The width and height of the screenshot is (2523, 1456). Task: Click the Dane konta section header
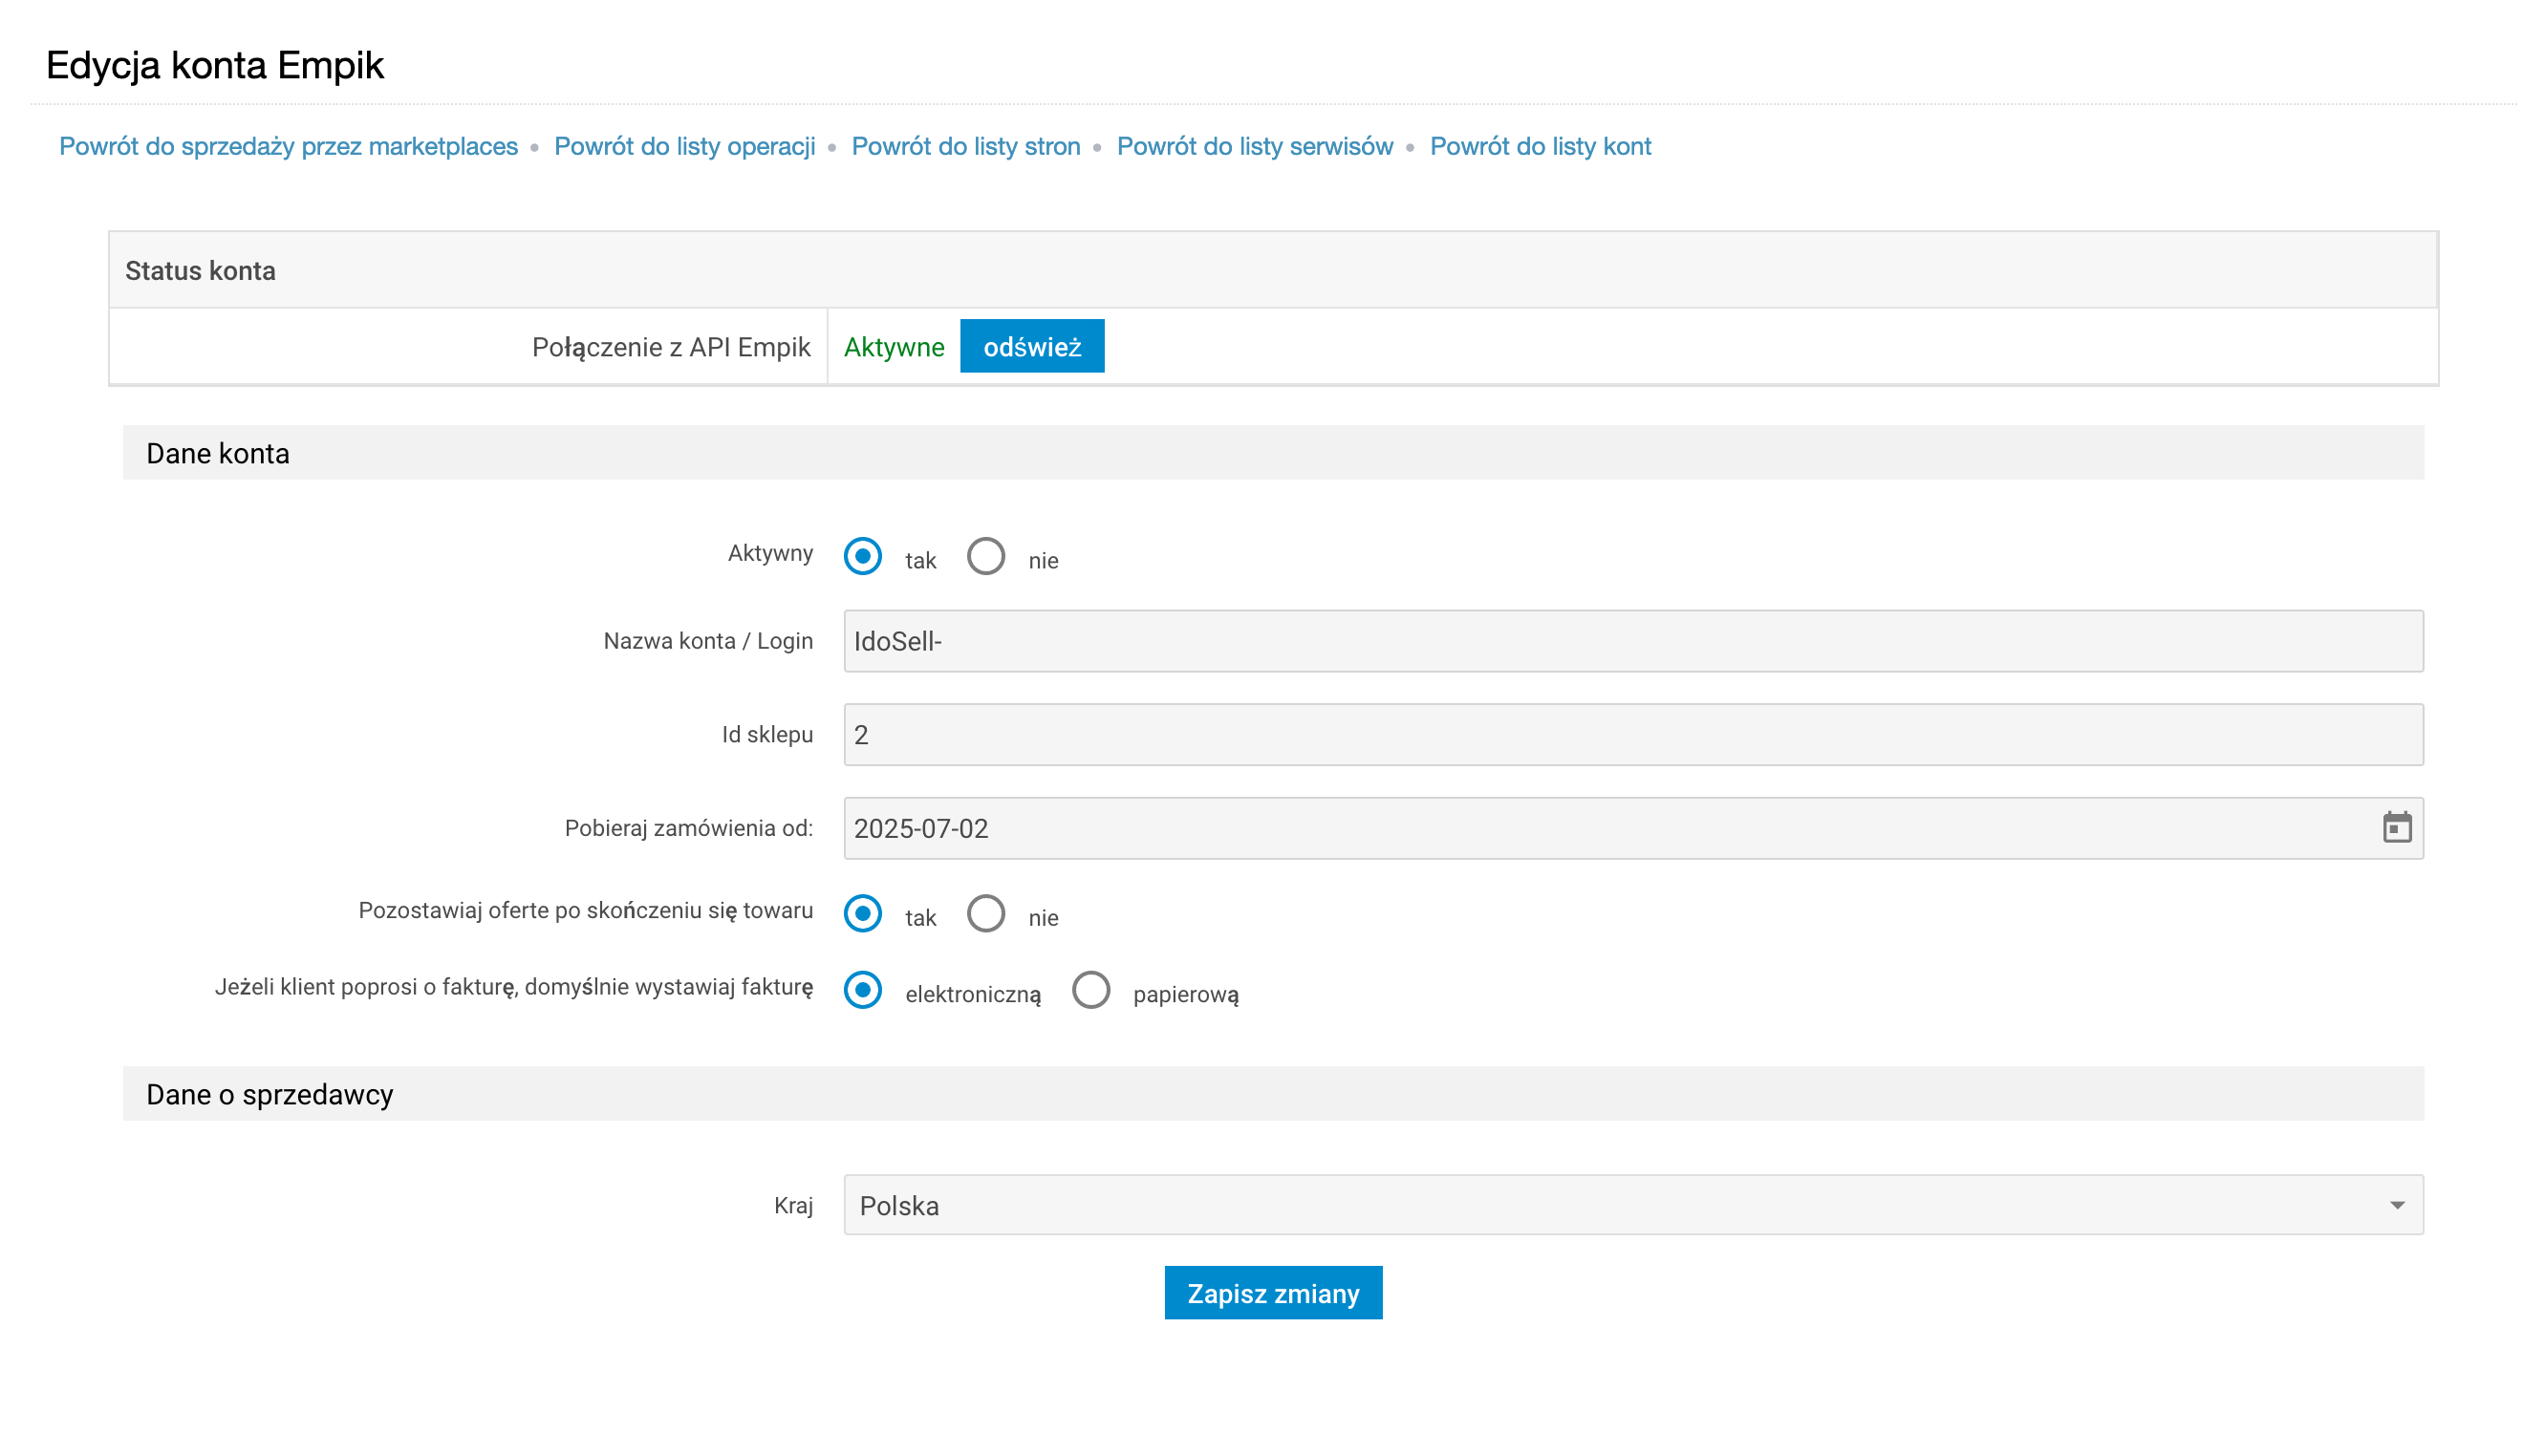point(1272,453)
